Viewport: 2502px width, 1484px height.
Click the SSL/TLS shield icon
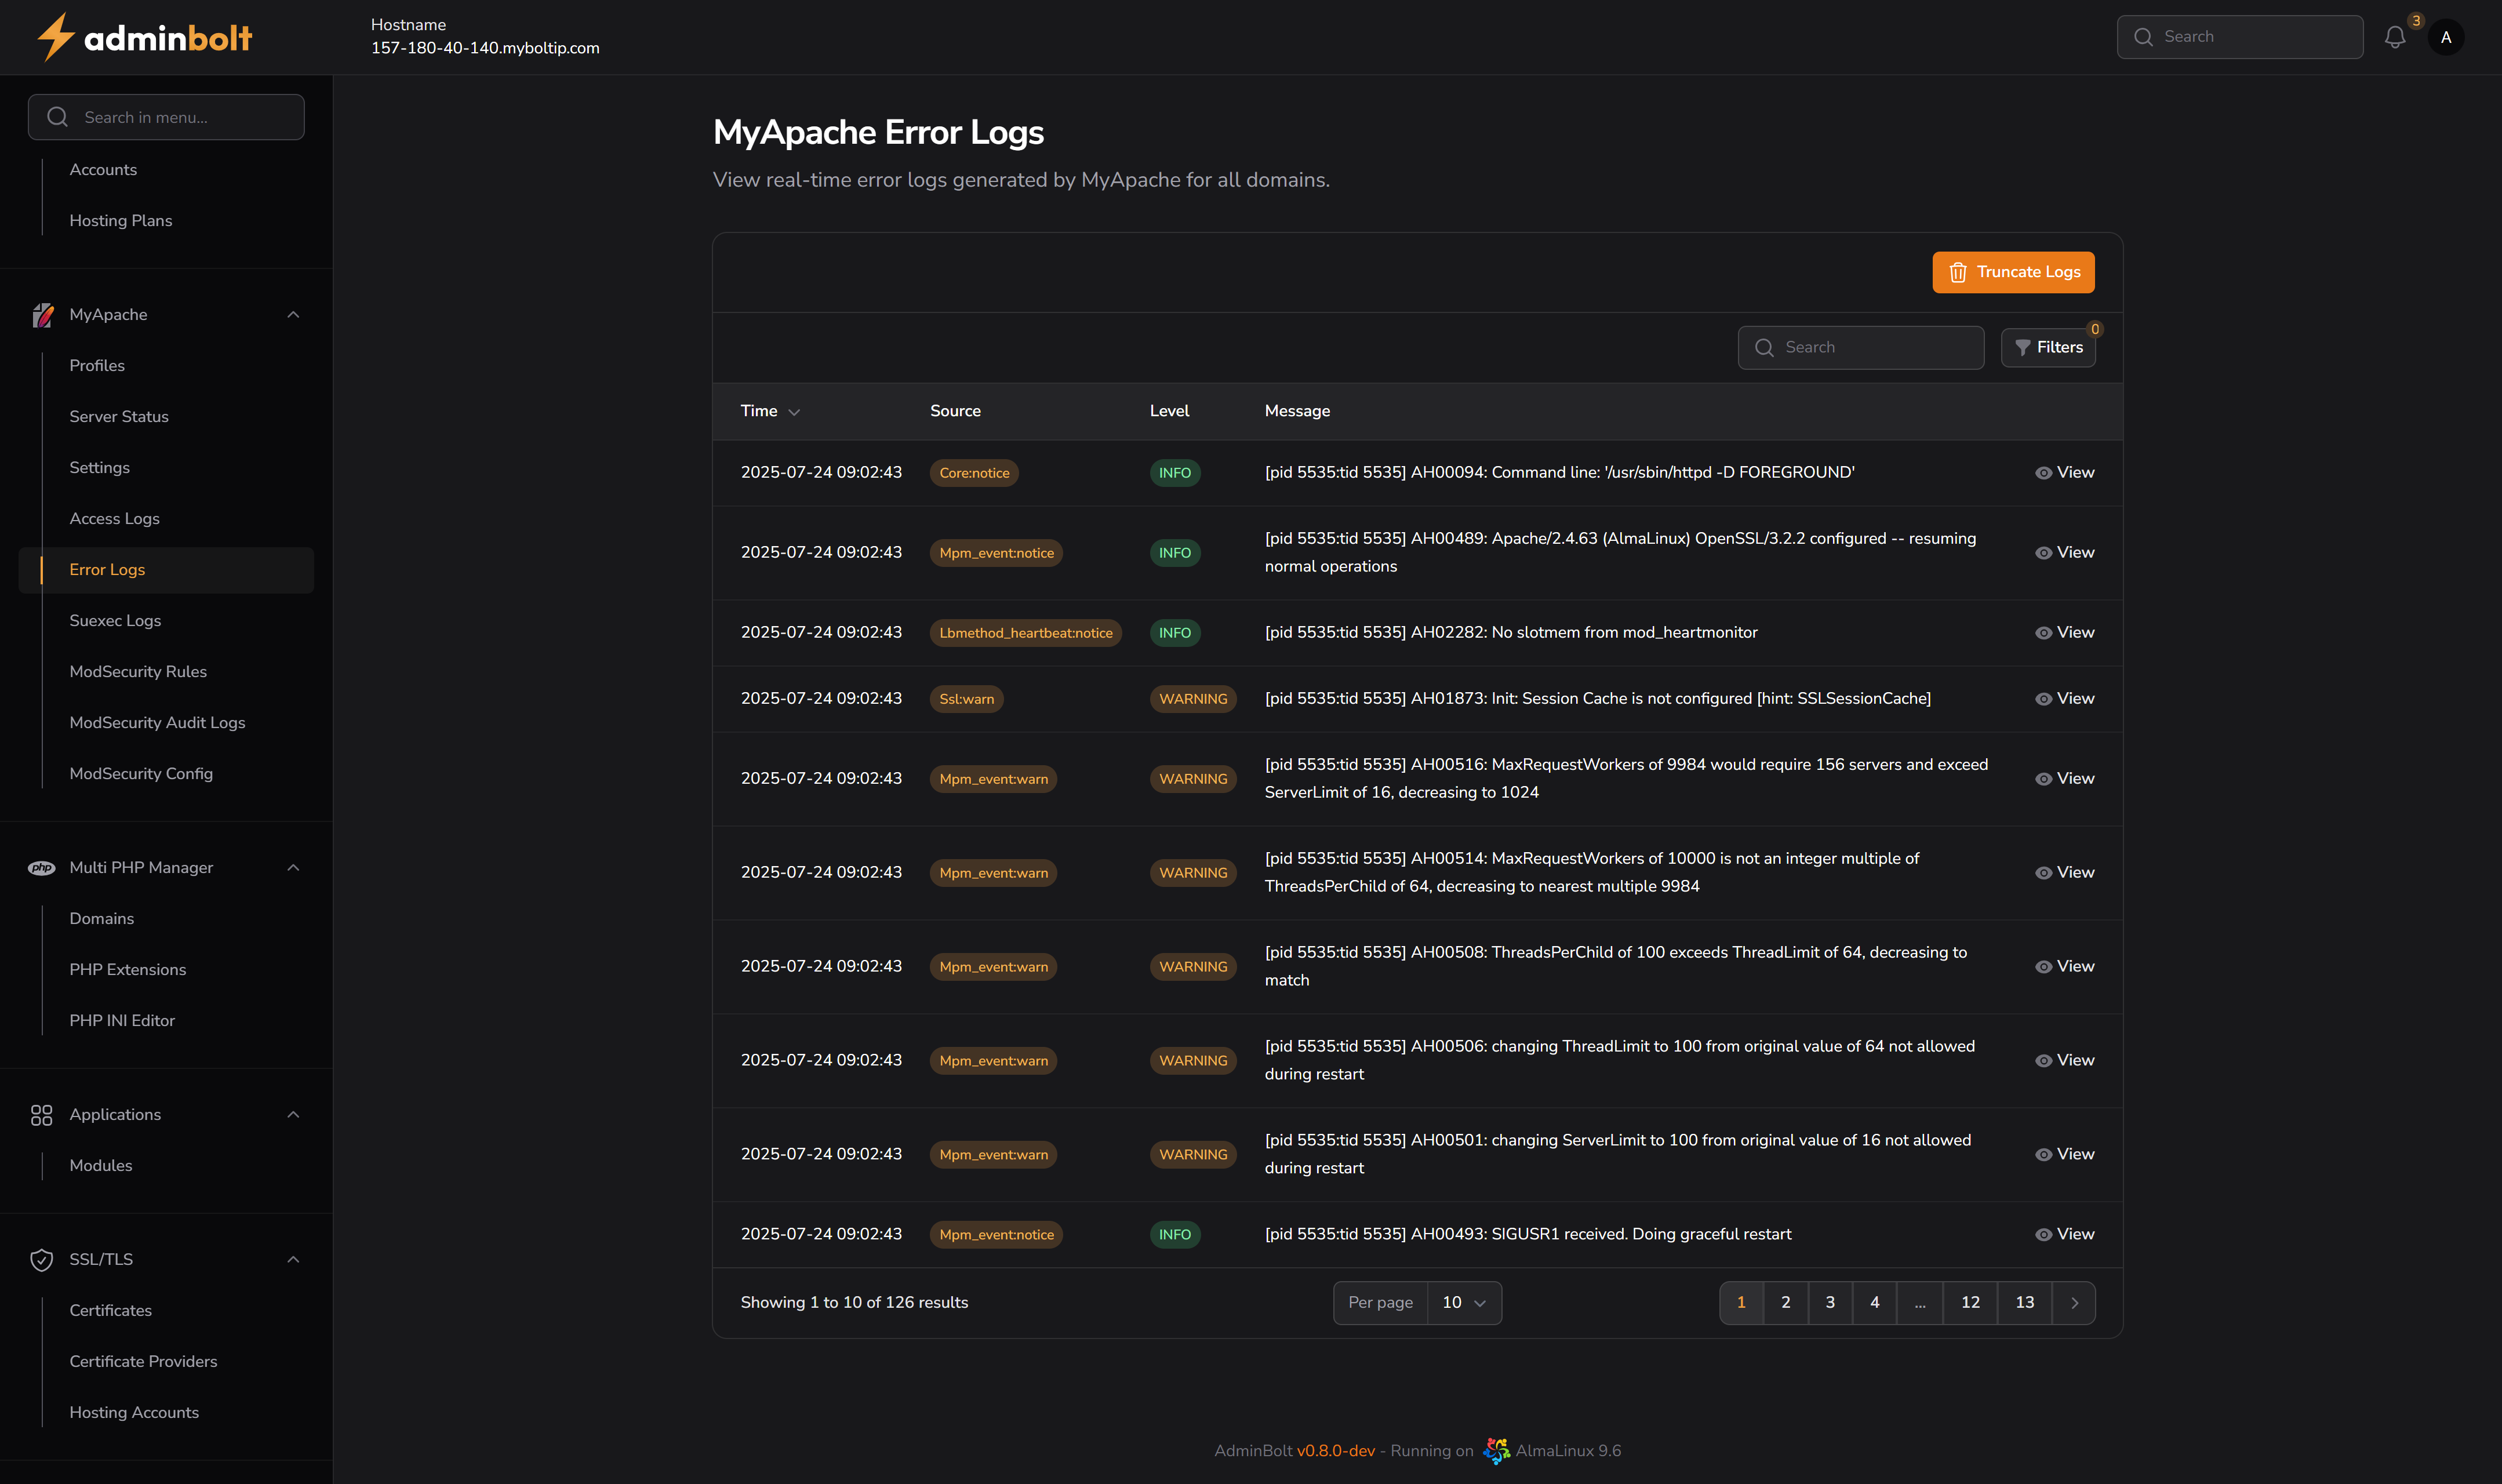click(42, 1259)
